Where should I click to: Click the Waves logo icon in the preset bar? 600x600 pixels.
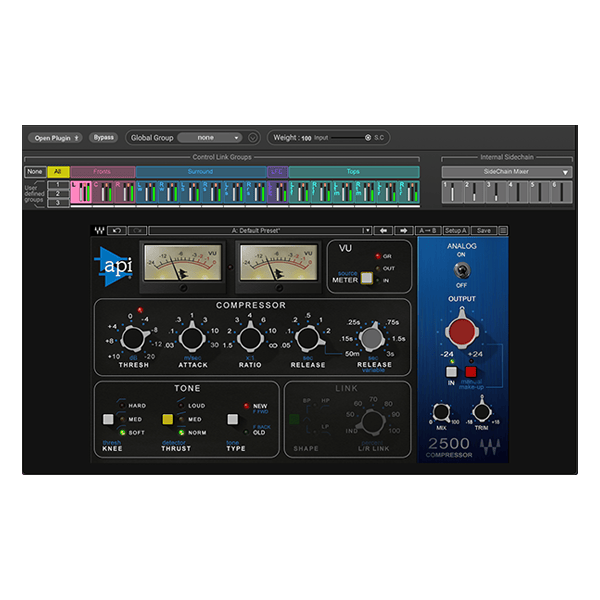[x=99, y=230]
